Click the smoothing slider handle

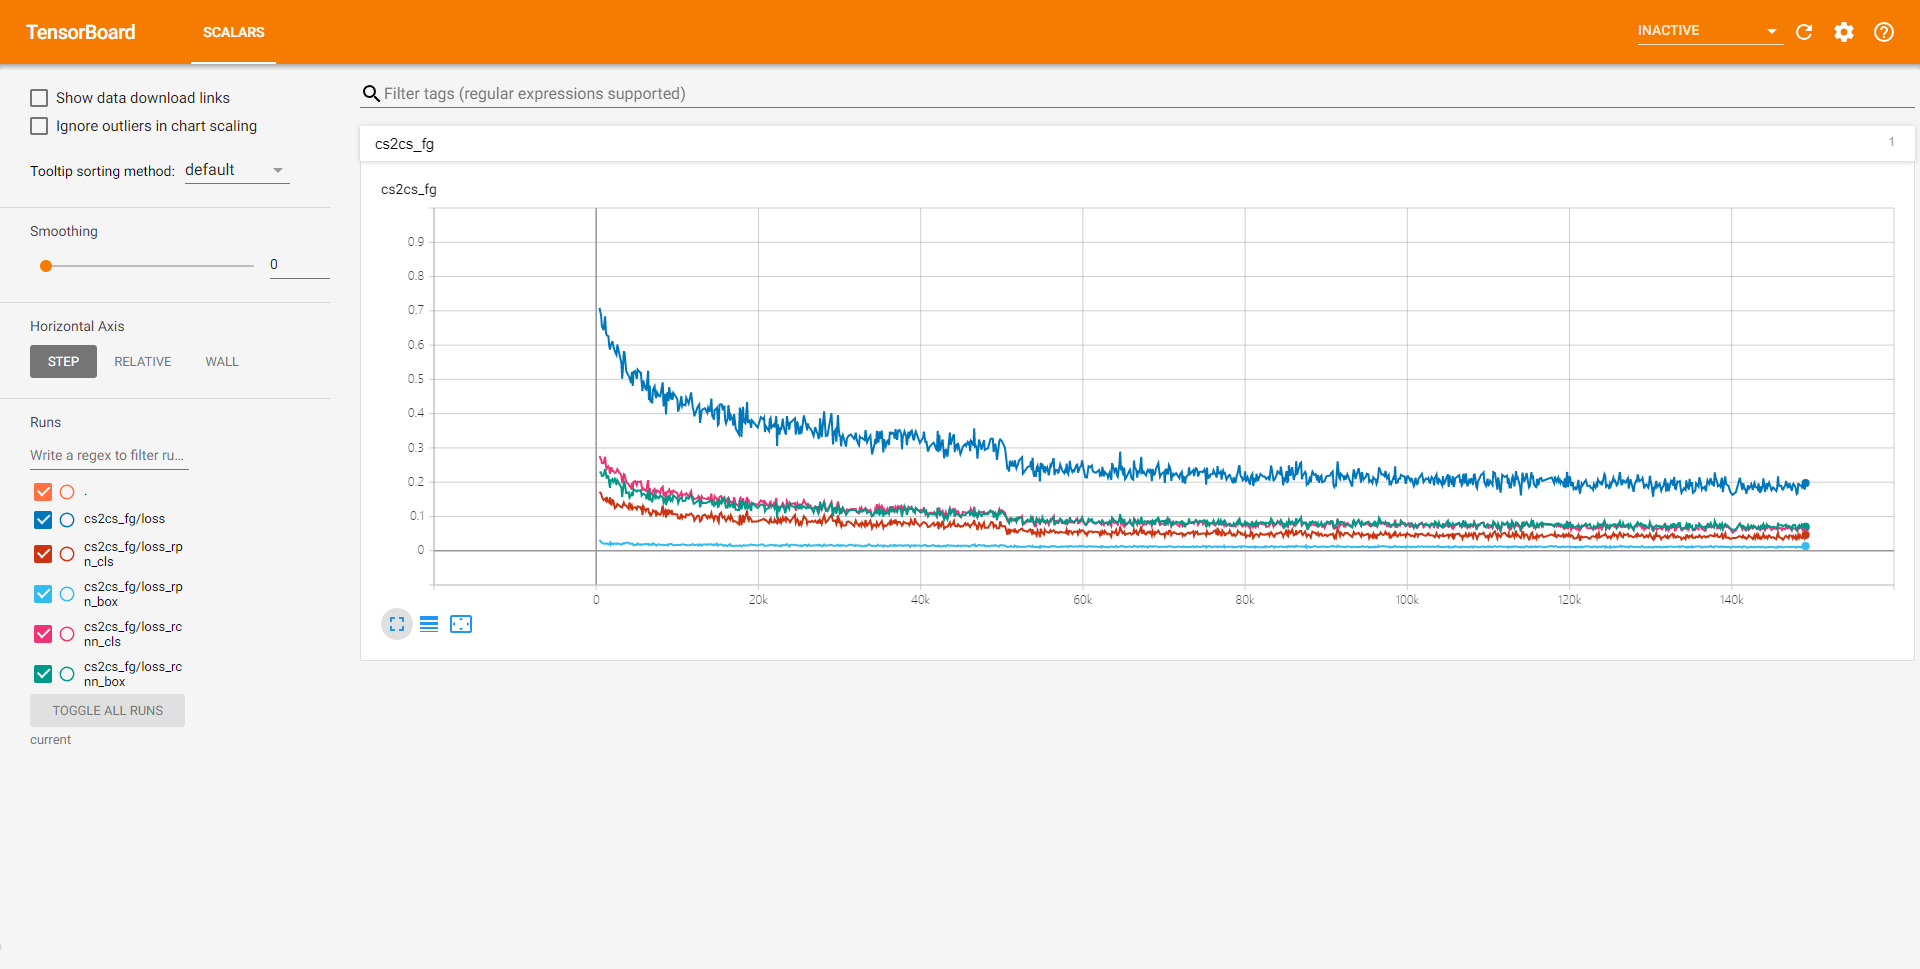46,266
